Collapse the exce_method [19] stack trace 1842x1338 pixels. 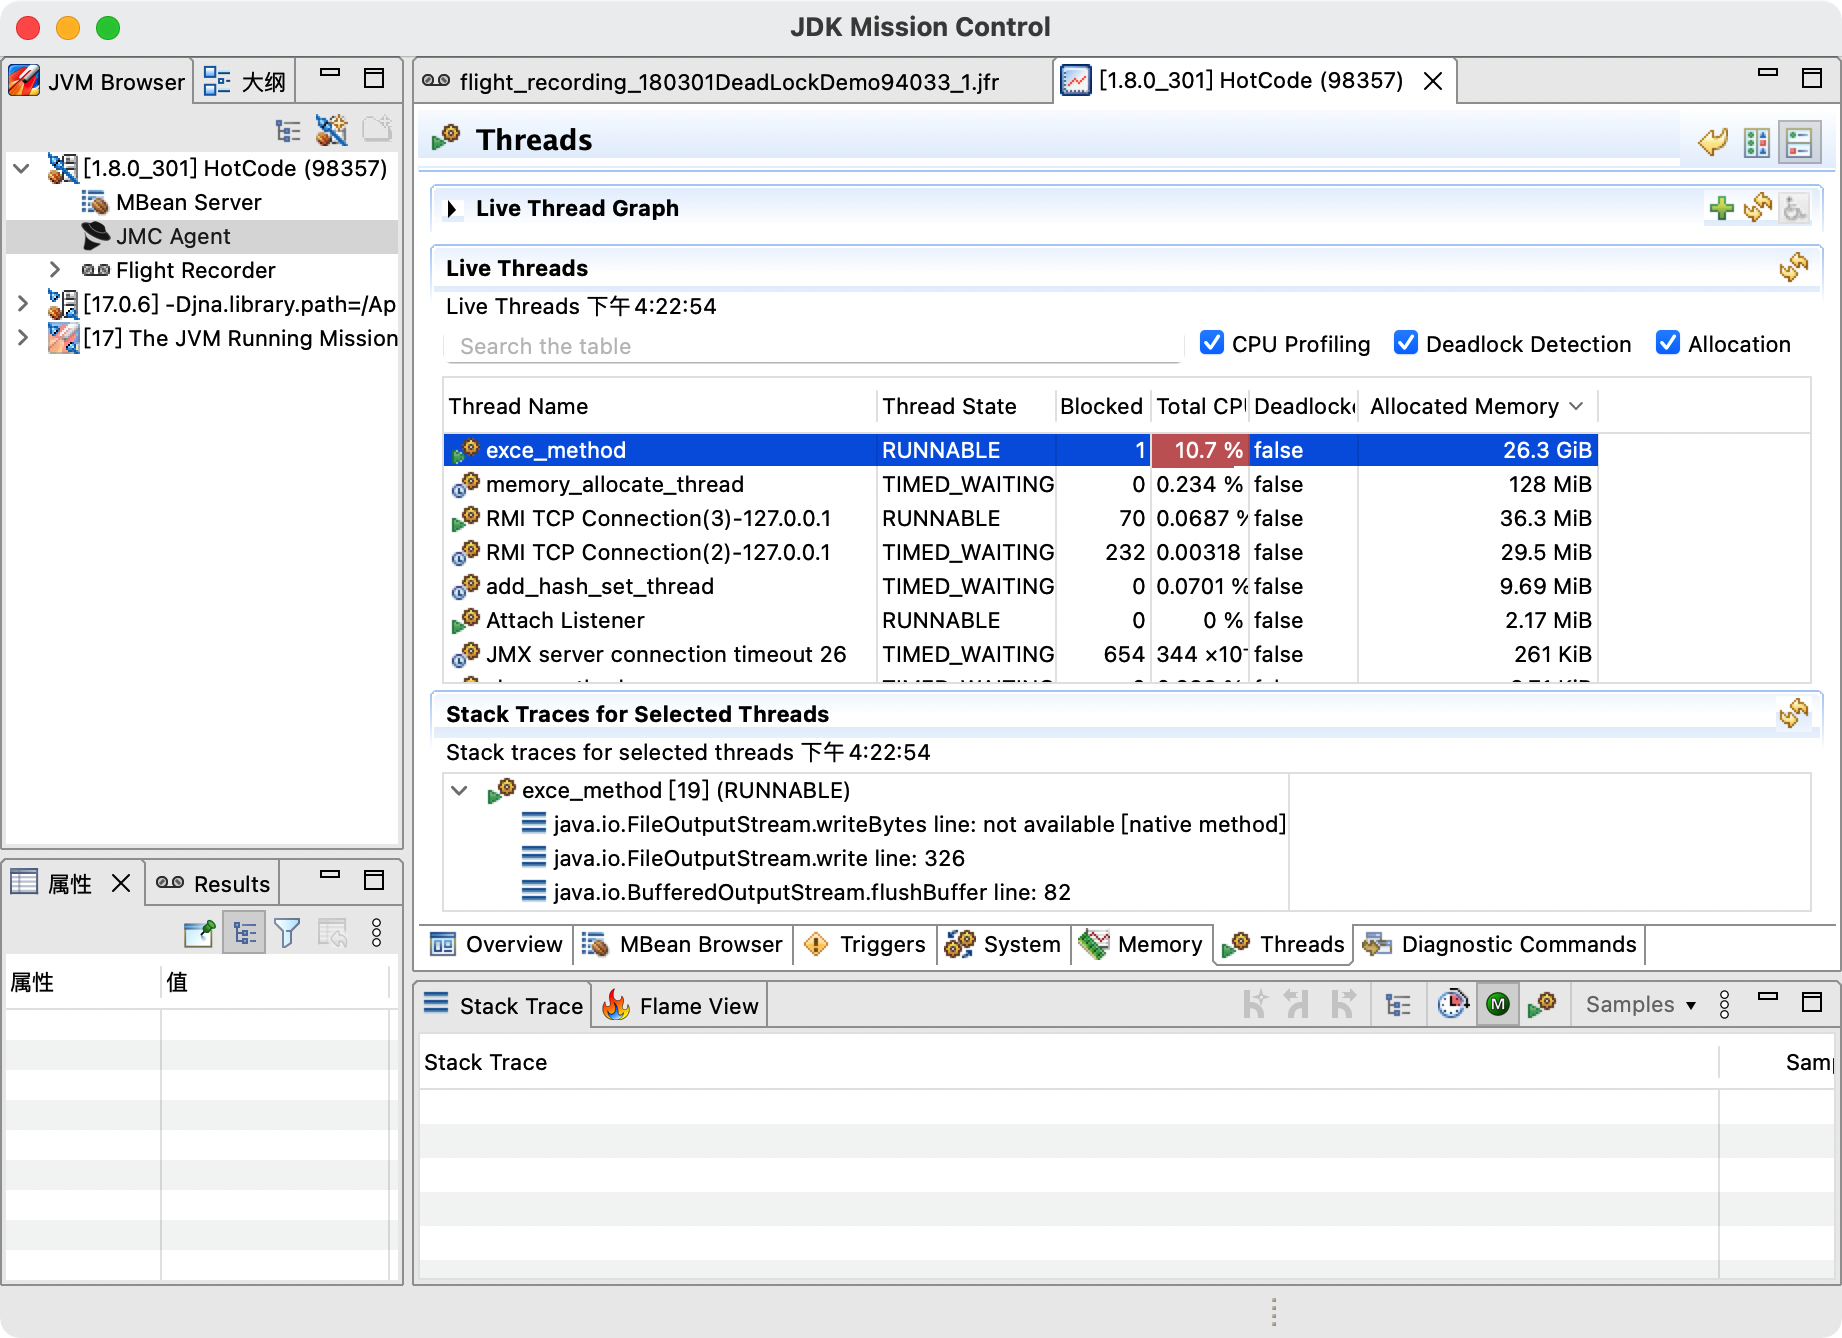point(459,790)
